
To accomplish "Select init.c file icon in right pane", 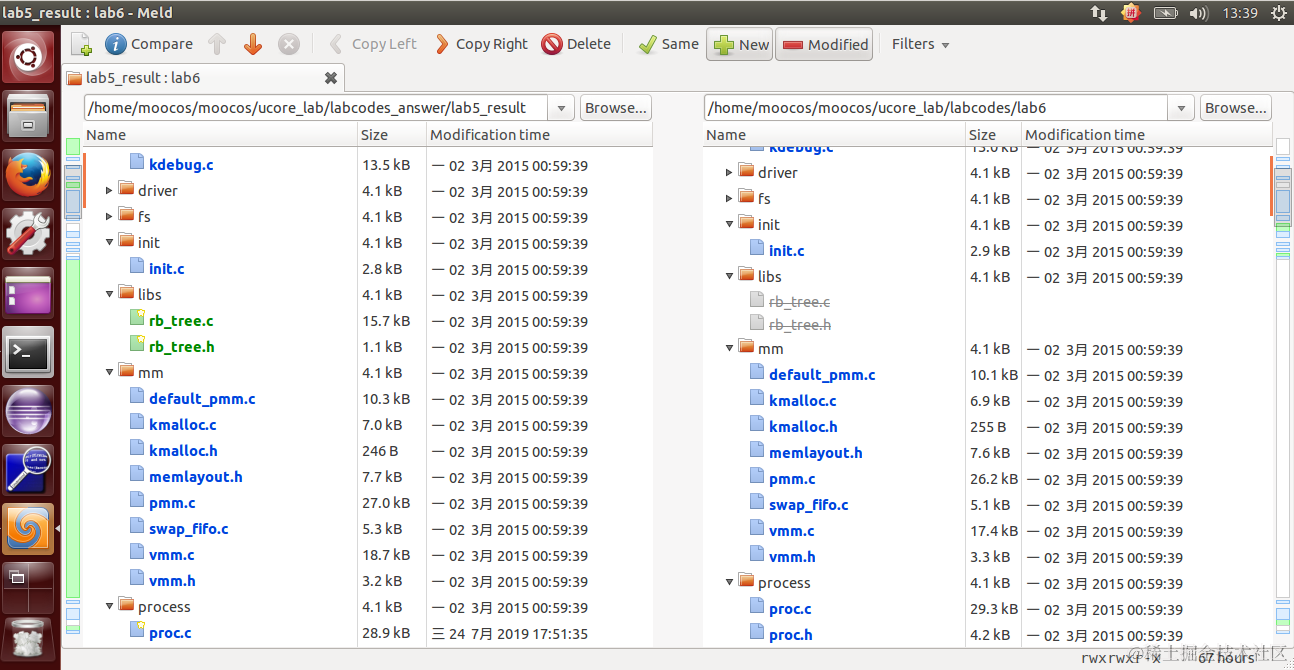I will (x=758, y=250).
